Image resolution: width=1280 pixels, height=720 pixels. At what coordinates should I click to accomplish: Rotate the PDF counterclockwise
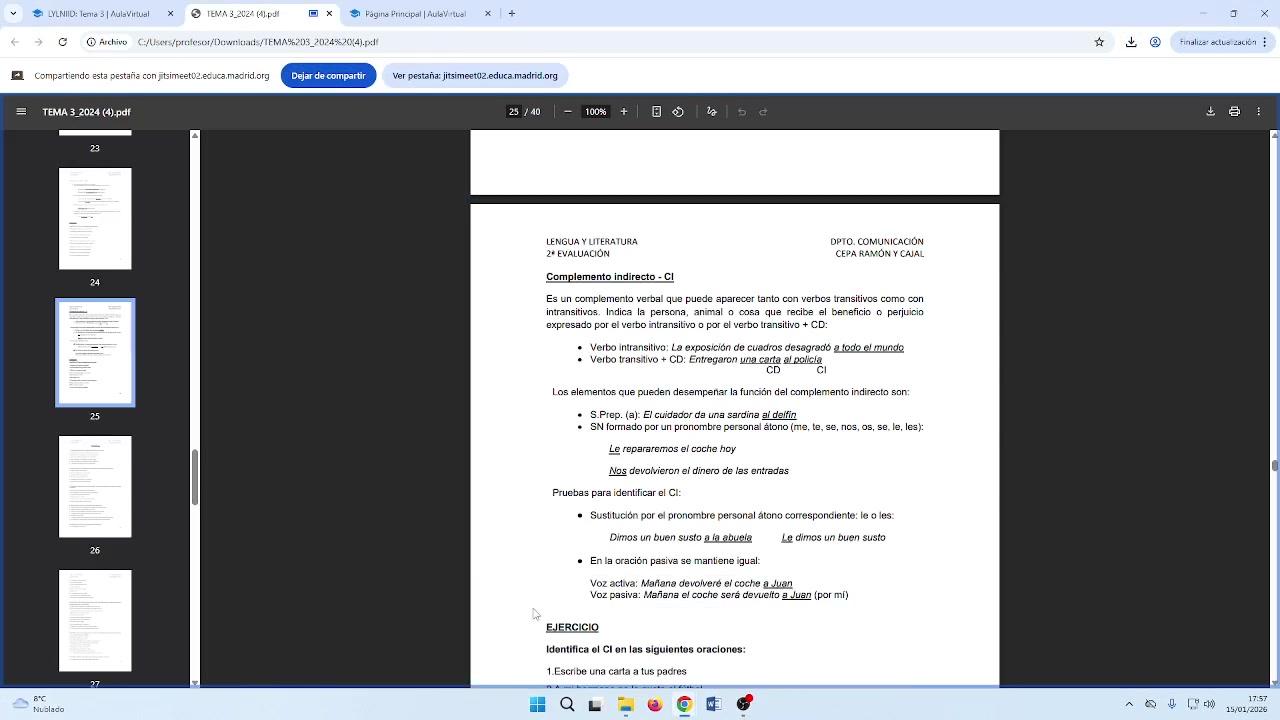(678, 112)
